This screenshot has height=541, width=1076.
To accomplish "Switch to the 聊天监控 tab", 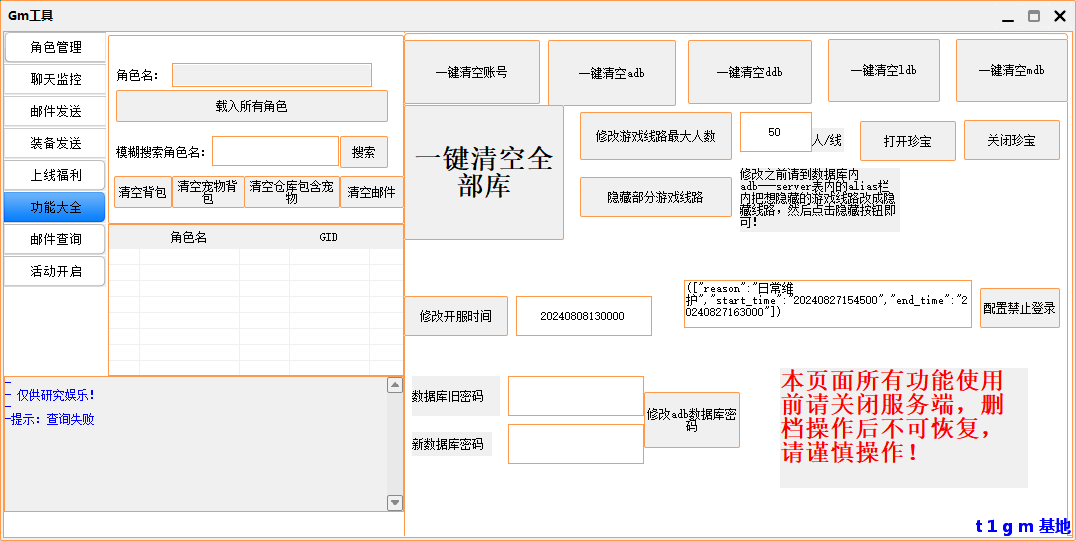I will point(55,79).
